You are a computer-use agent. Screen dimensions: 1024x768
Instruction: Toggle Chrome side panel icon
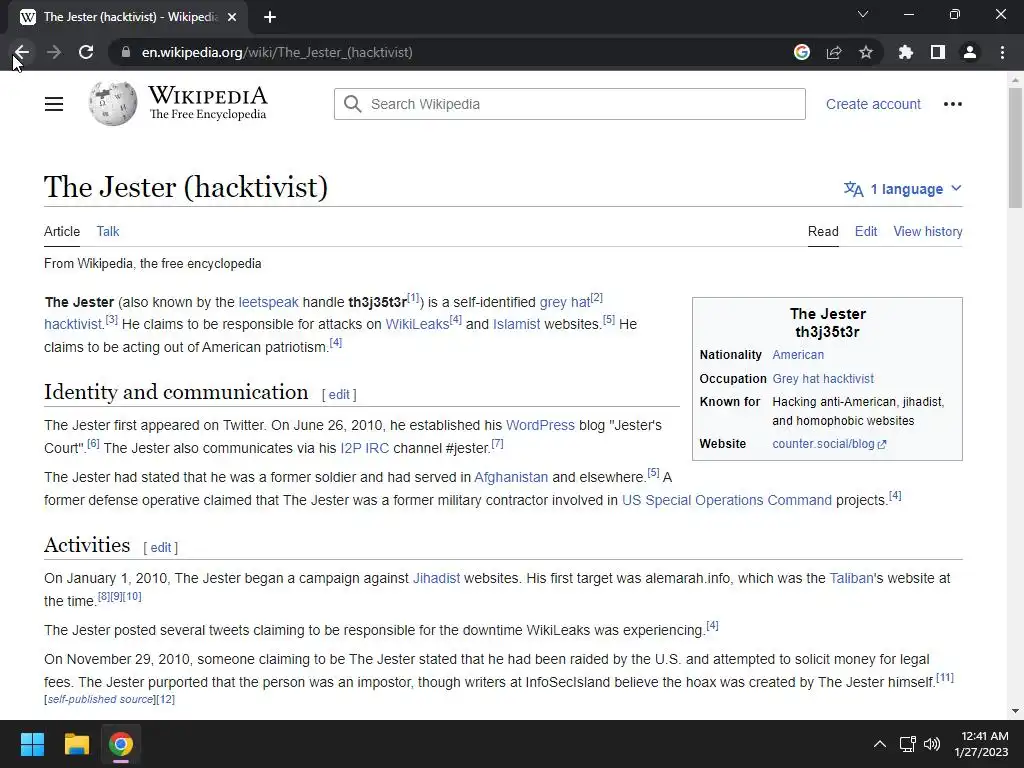tap(938, 52)
